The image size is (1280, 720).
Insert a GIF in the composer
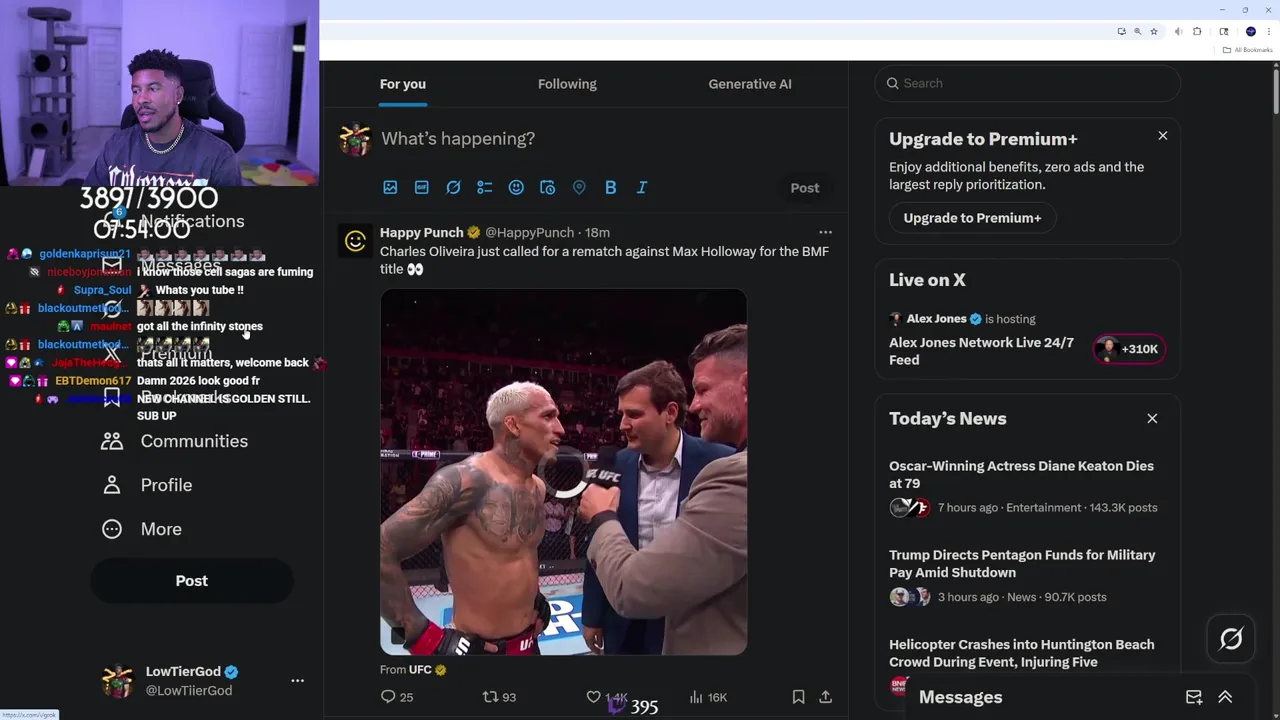click(x=422, y=187)
